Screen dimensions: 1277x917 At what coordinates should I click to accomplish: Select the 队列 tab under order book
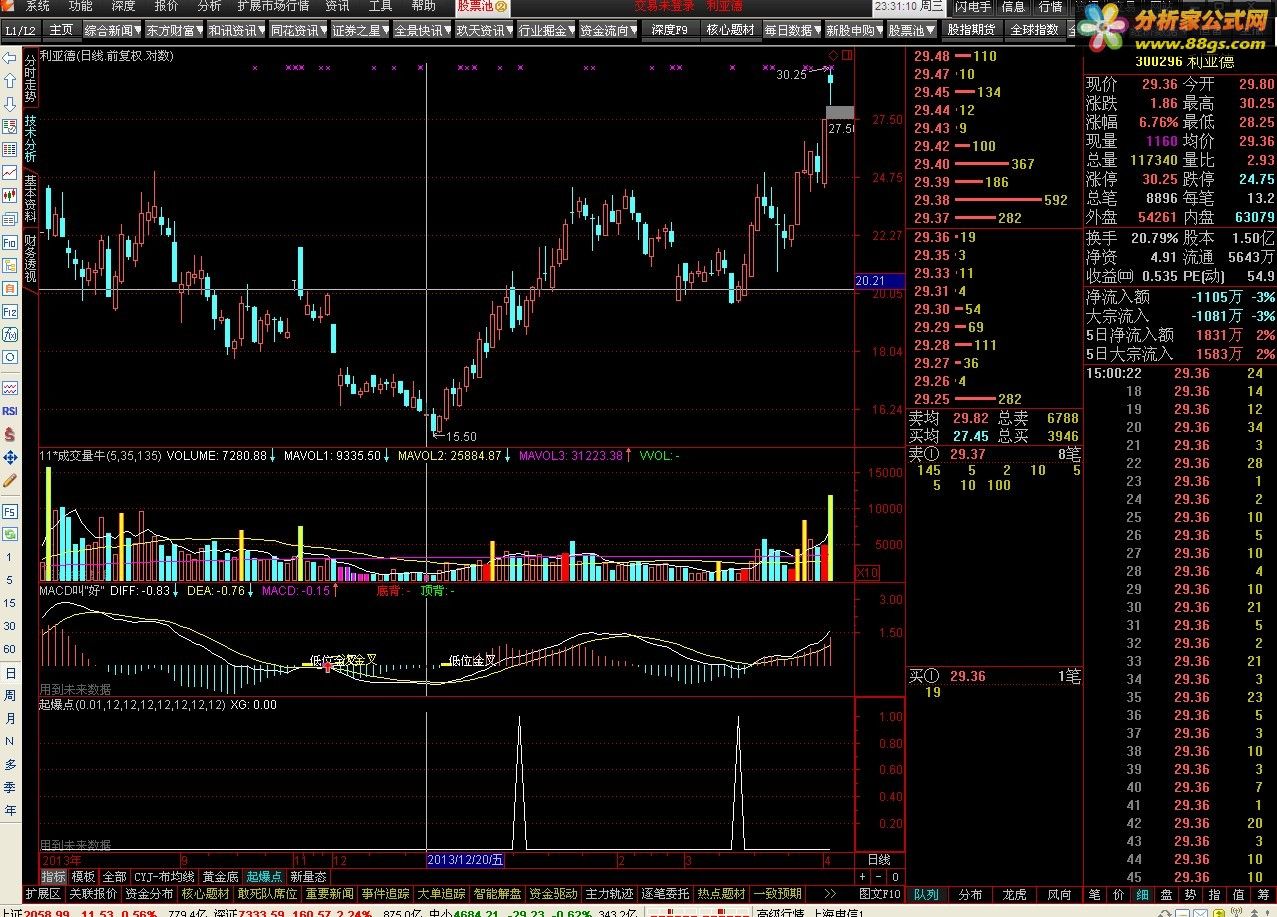point(926,894)
